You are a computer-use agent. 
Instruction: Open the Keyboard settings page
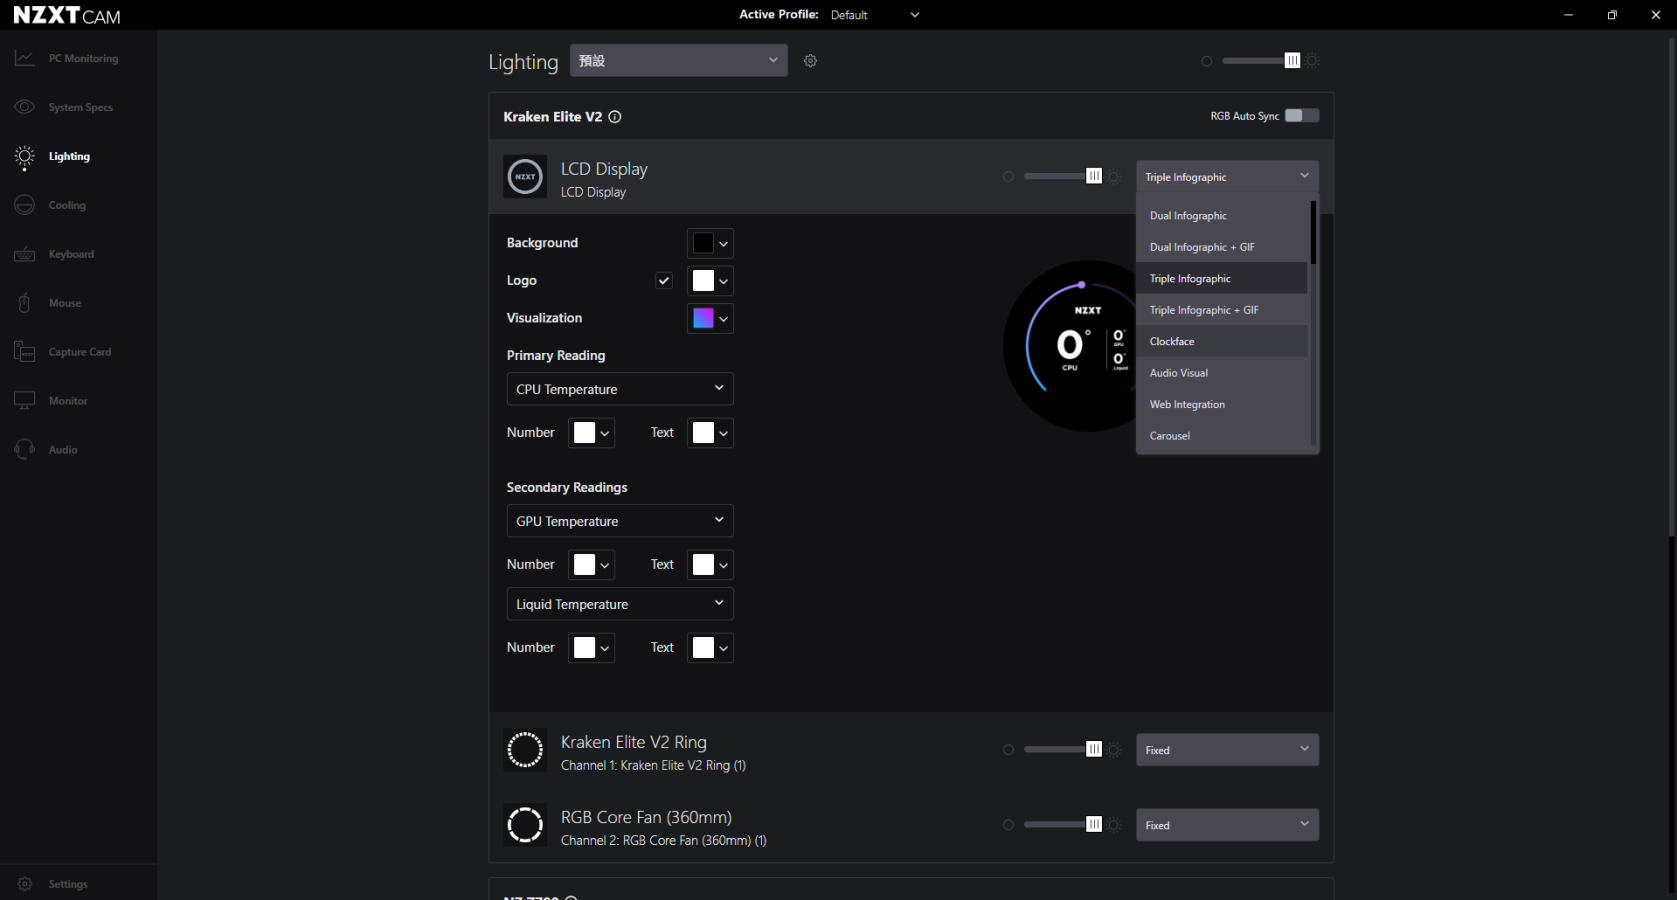tap(71, 255)
